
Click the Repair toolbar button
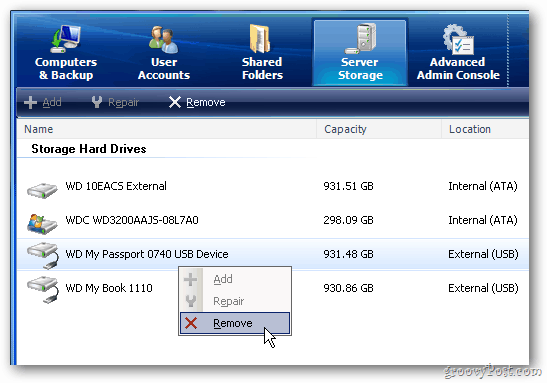pyautogui.click(x=115, y=102)
